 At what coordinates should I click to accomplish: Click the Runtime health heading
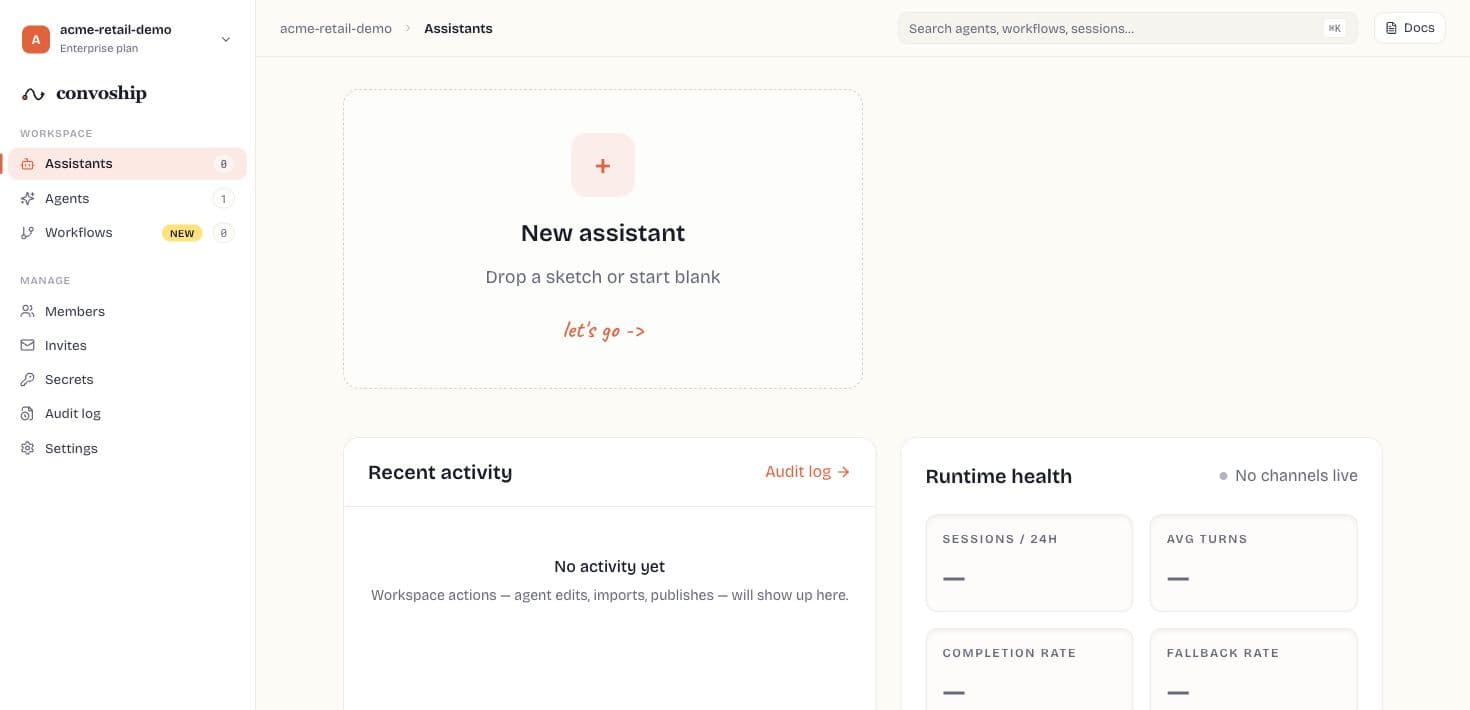coord(999,477)
